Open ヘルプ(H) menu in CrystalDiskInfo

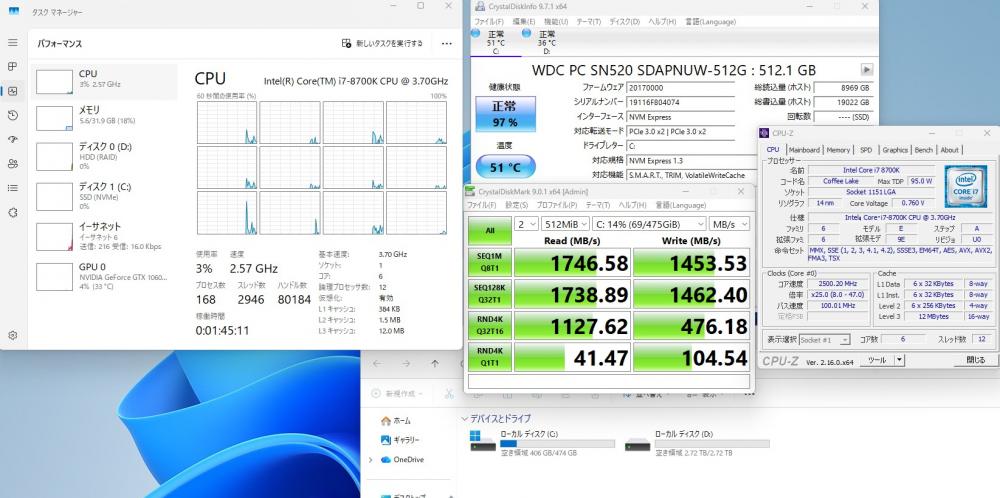click(x=662, y=22)
